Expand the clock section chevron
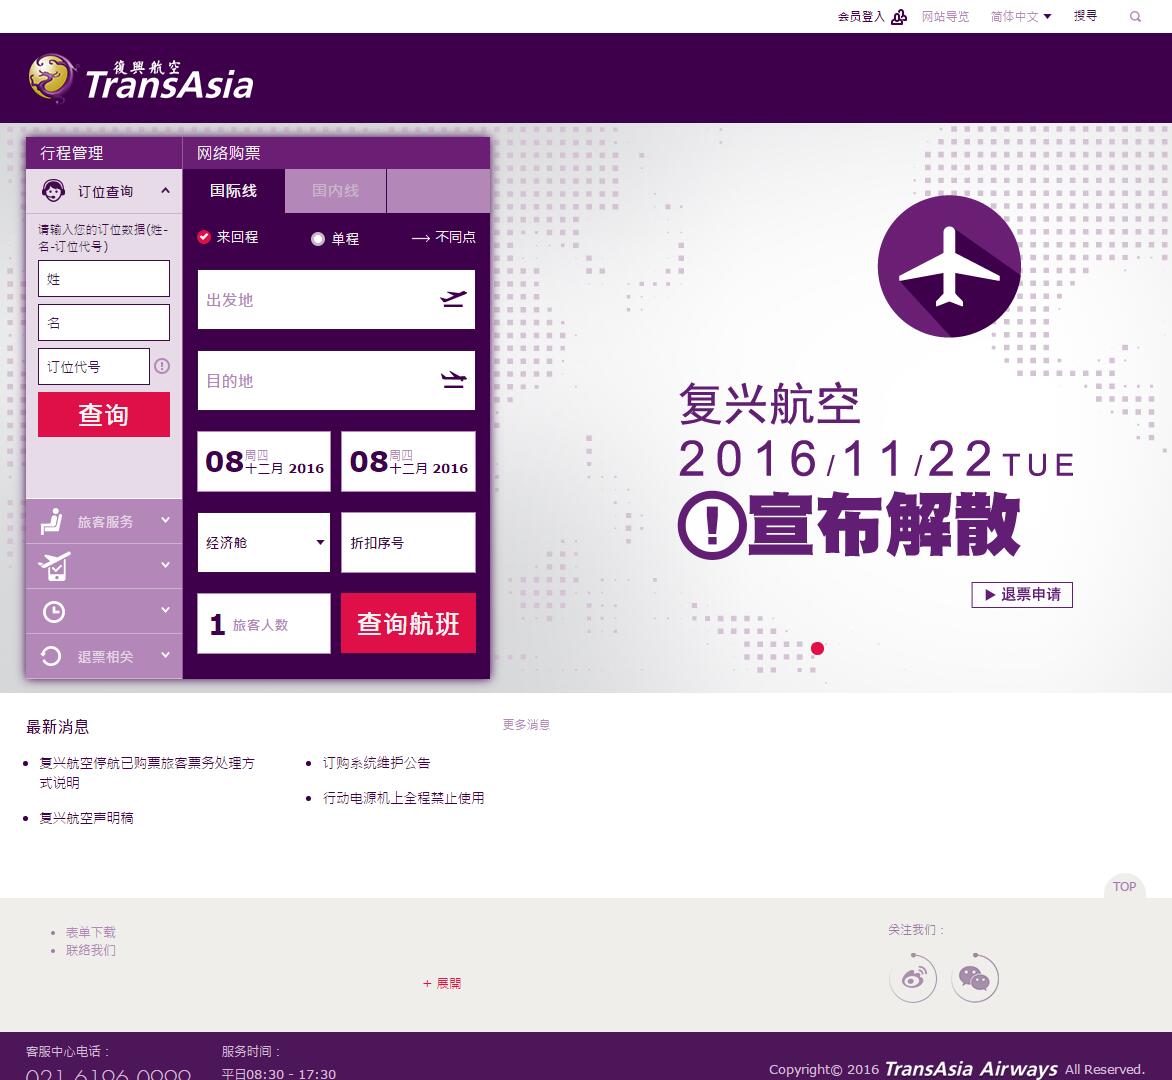This screenshot has height=1080, width=1172. coord(165,610)
